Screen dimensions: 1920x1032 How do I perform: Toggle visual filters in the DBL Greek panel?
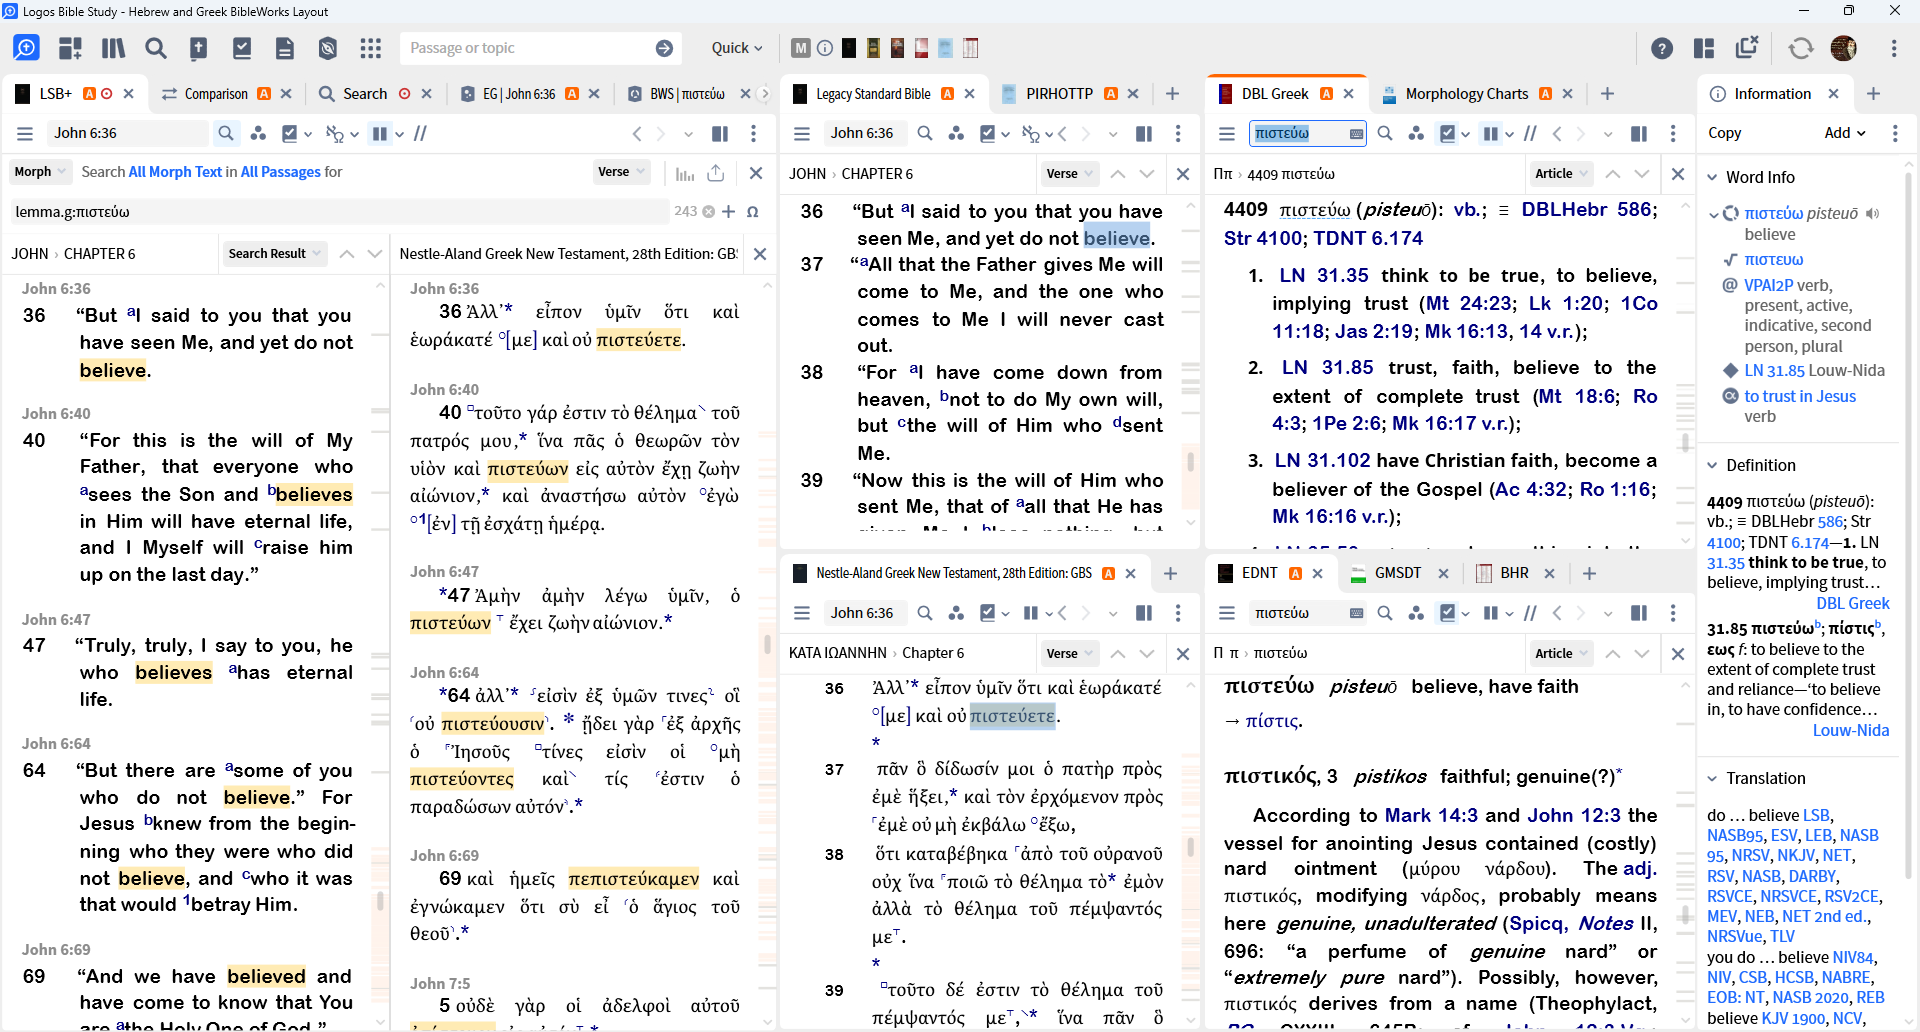click(1447, 134)
